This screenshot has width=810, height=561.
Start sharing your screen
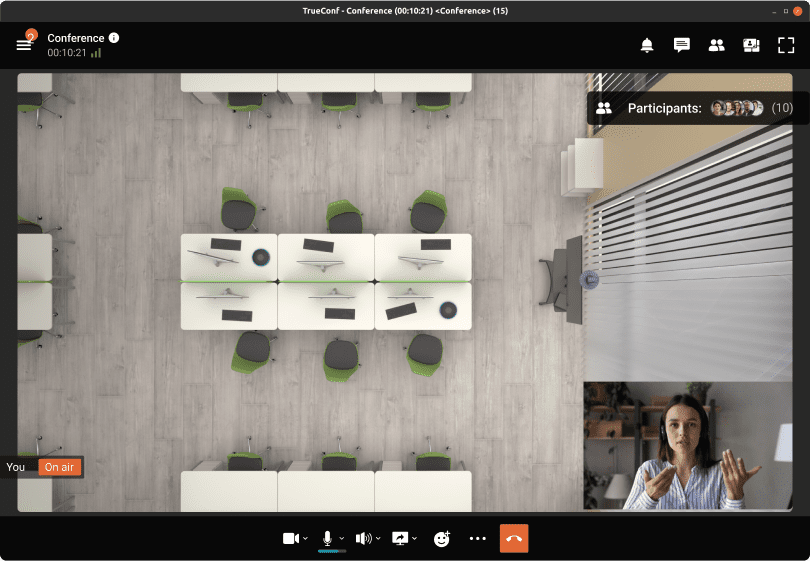coord(401,538)
